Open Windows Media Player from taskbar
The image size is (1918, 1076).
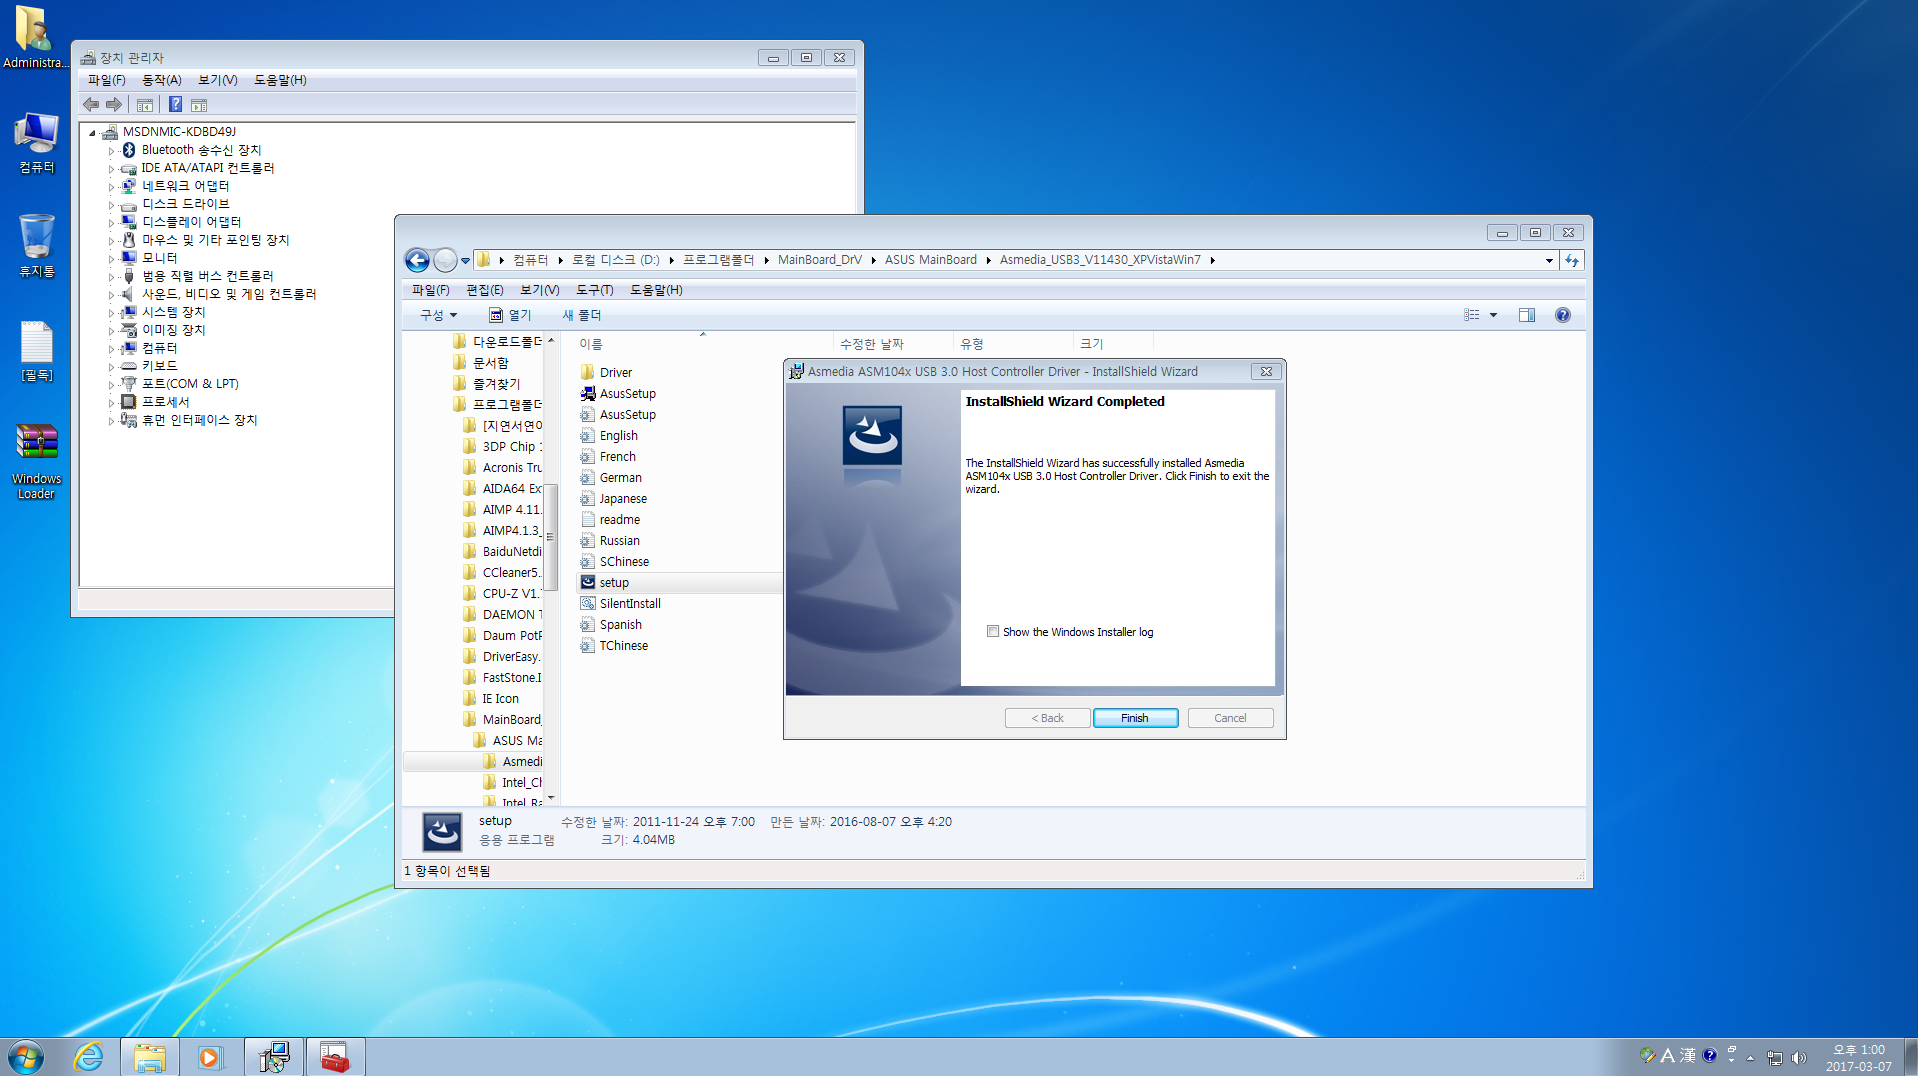point(210,1057)
